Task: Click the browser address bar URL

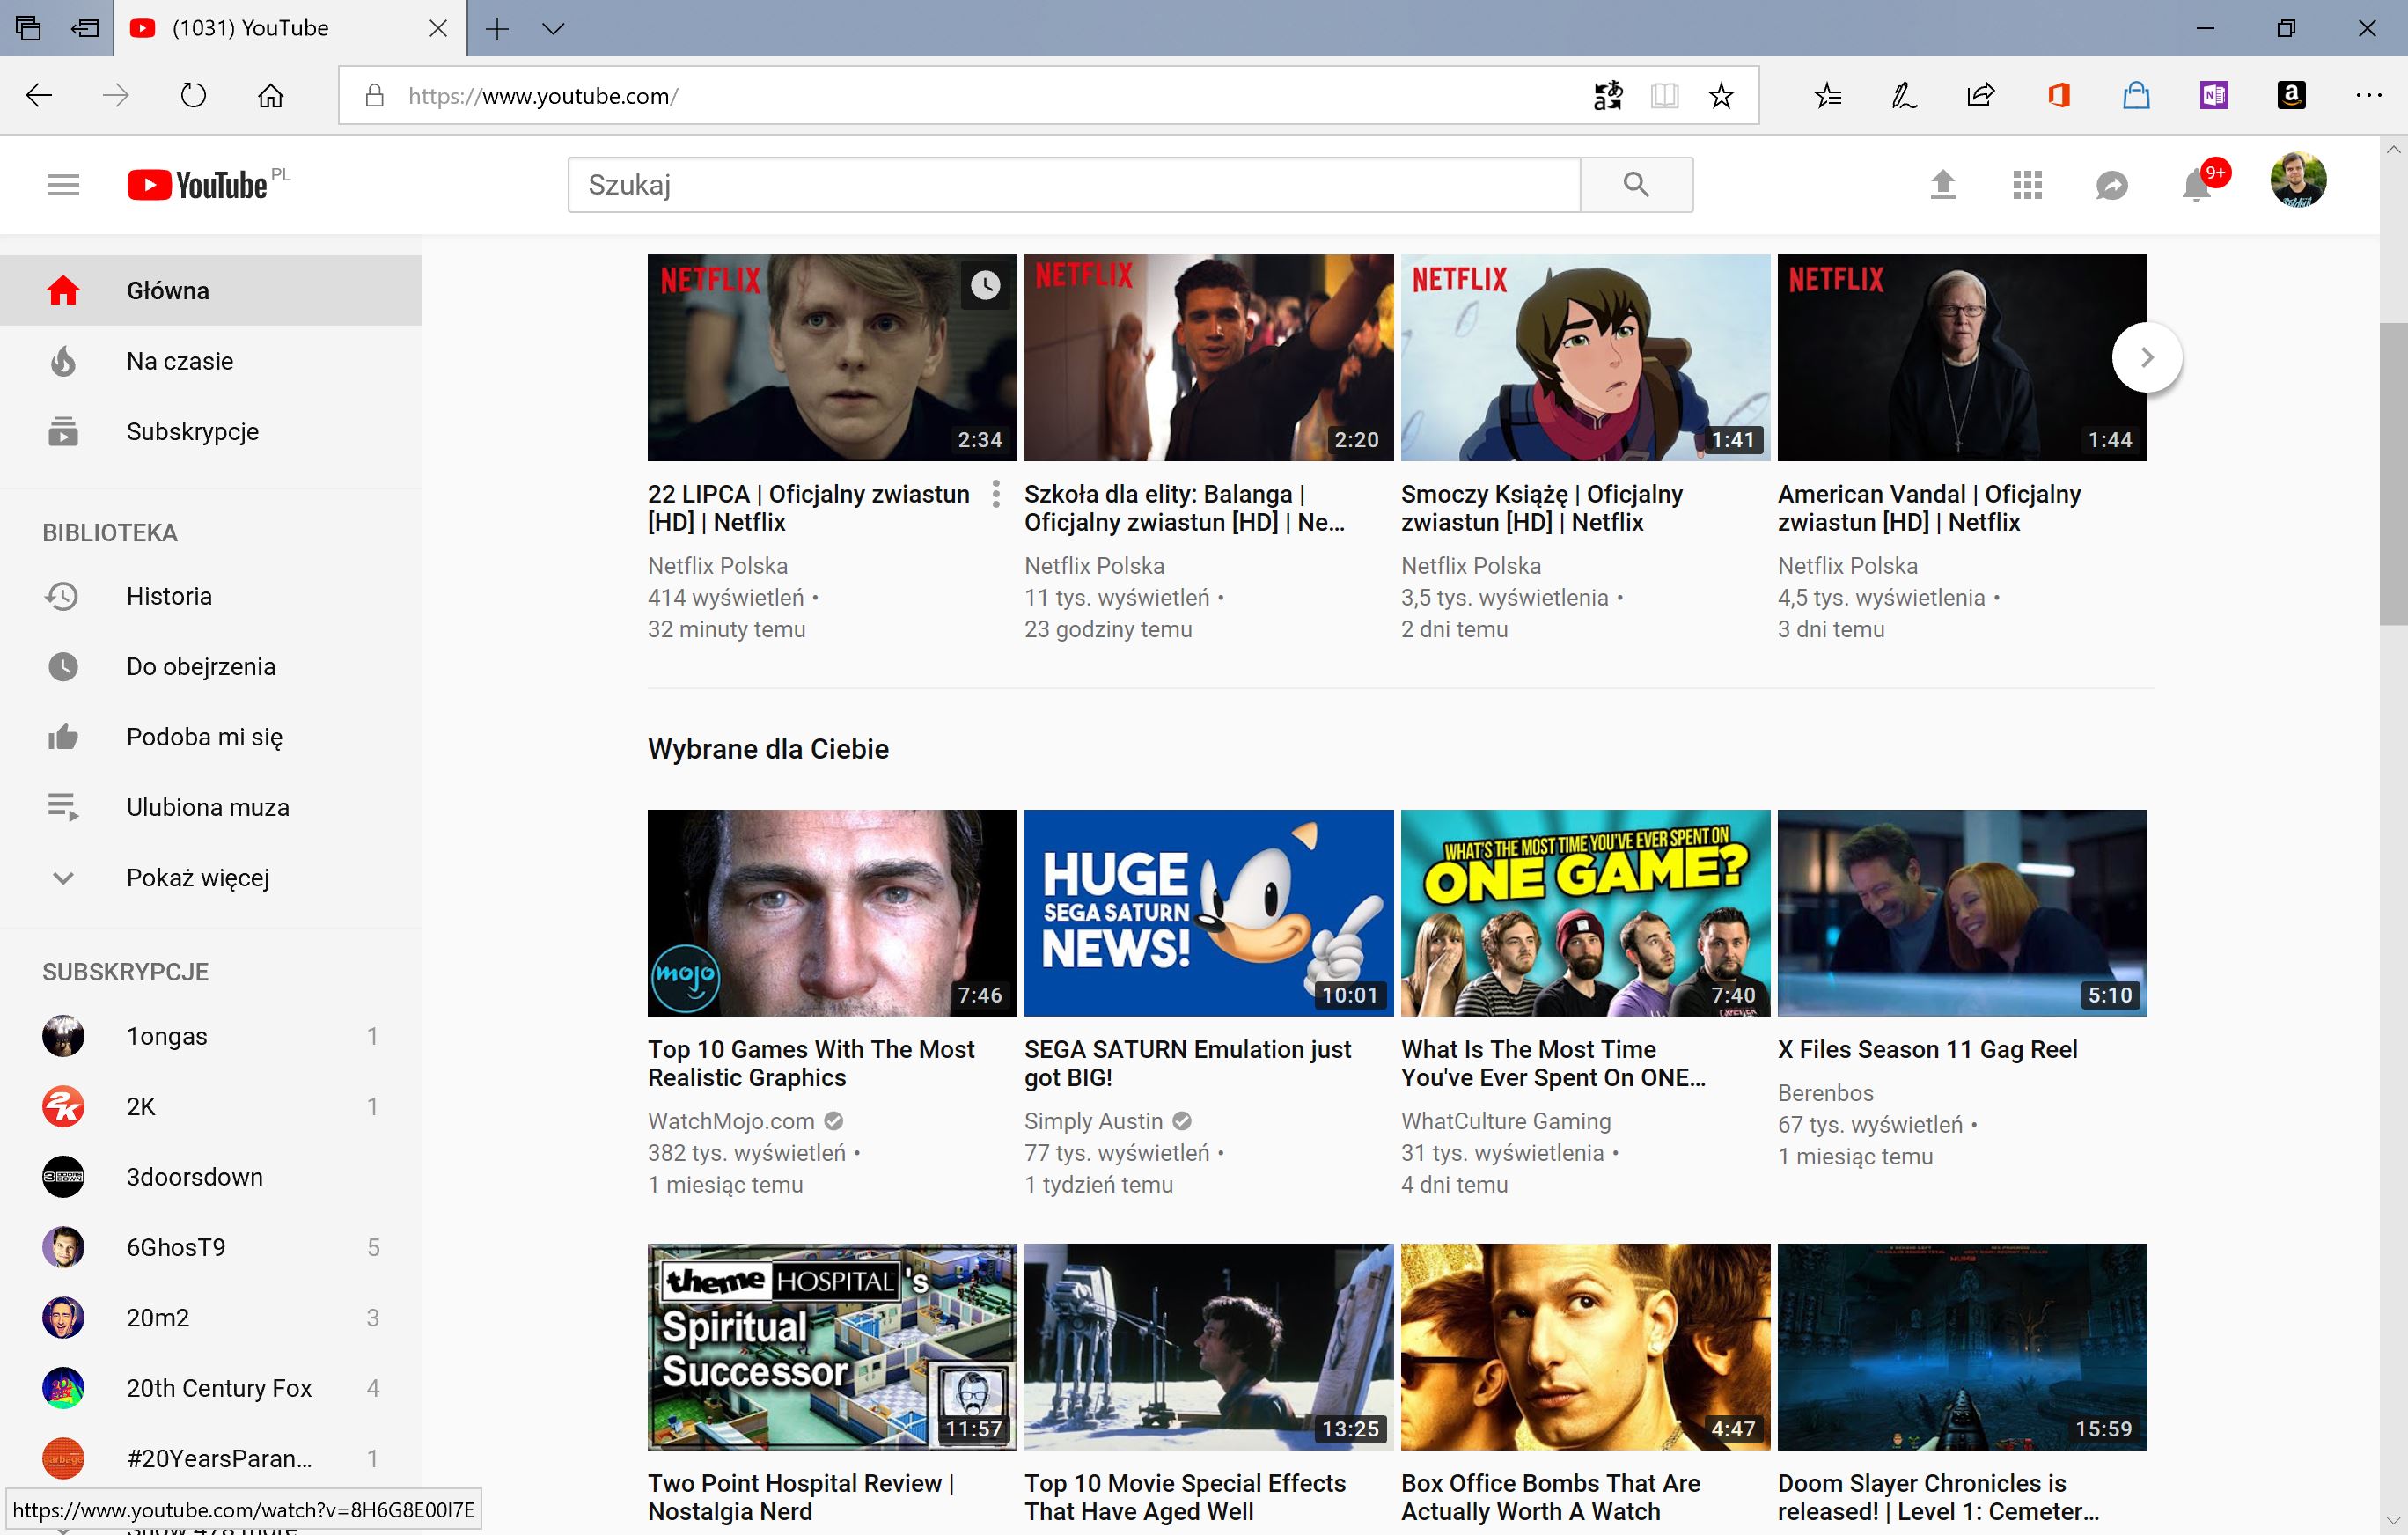Action: coord(543,96)
